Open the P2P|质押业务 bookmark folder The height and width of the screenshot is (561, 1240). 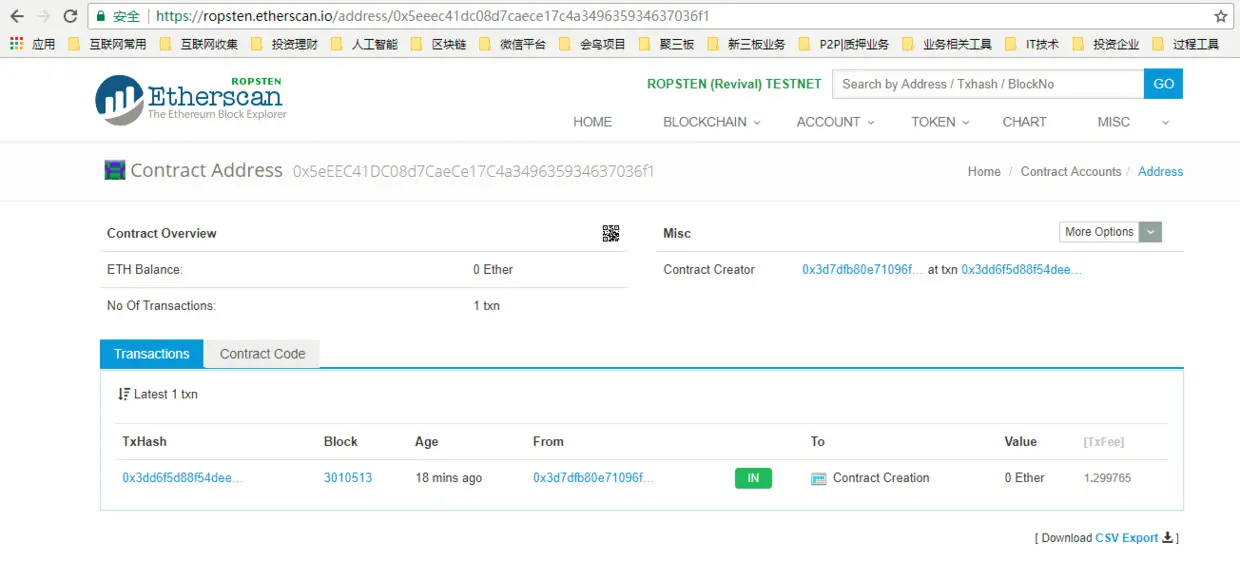844,44
